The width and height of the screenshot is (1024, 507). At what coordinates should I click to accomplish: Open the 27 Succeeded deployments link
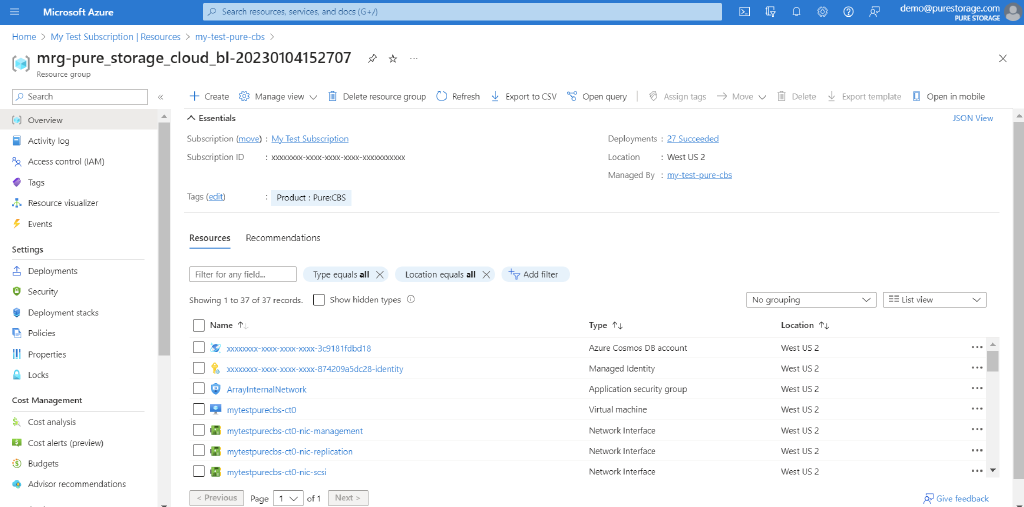692,139
